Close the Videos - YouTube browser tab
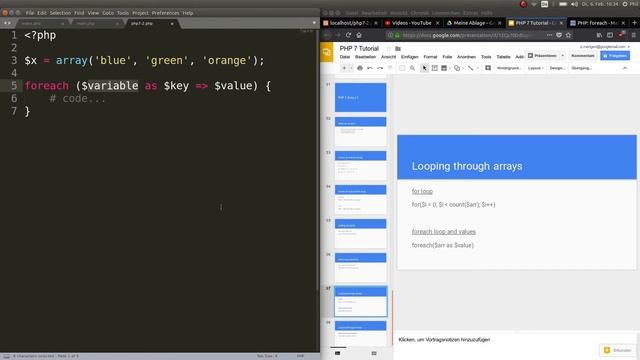640x360 pixels. 438,23
